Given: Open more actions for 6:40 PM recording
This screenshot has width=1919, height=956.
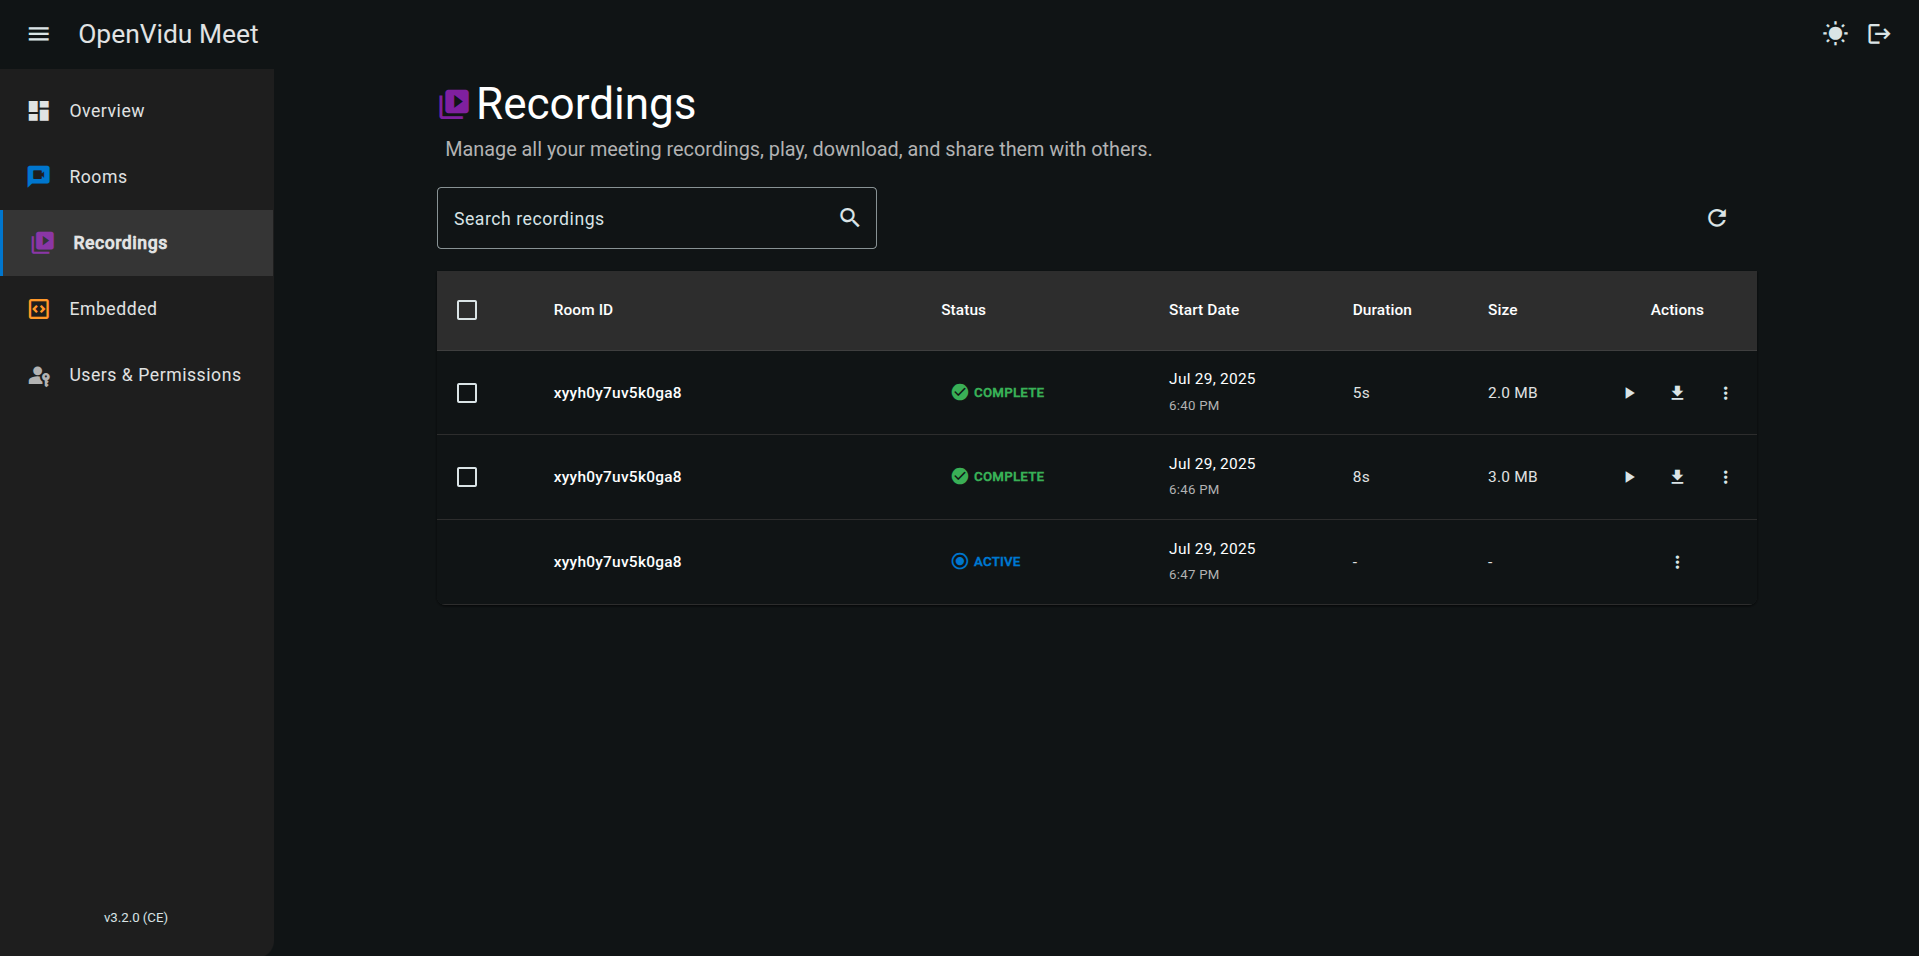Looking at the screenshot, I should pos(1725,393).
